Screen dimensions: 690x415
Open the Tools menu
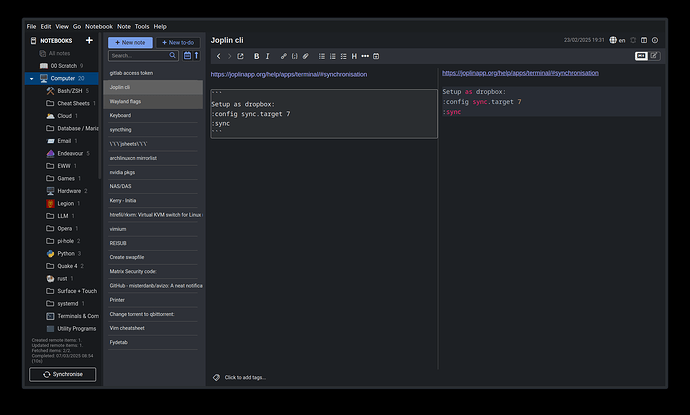[142, 26]
